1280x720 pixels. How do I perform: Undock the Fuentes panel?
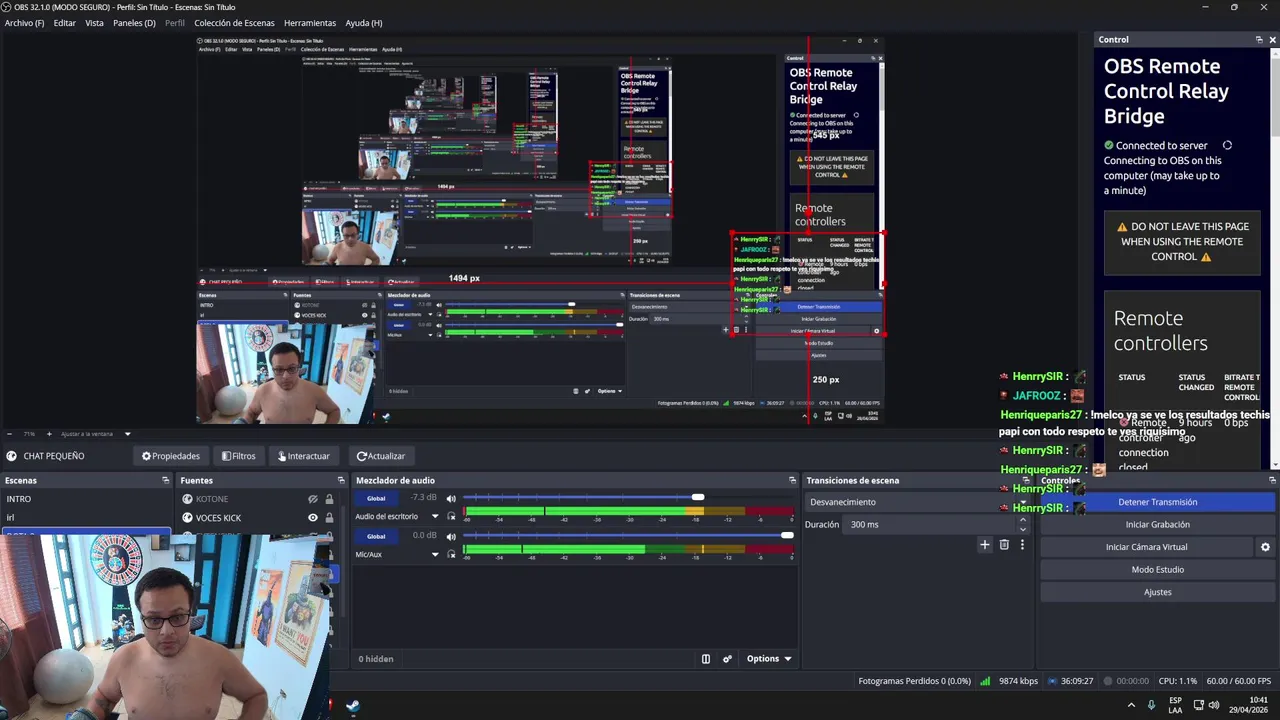point(340,481)
